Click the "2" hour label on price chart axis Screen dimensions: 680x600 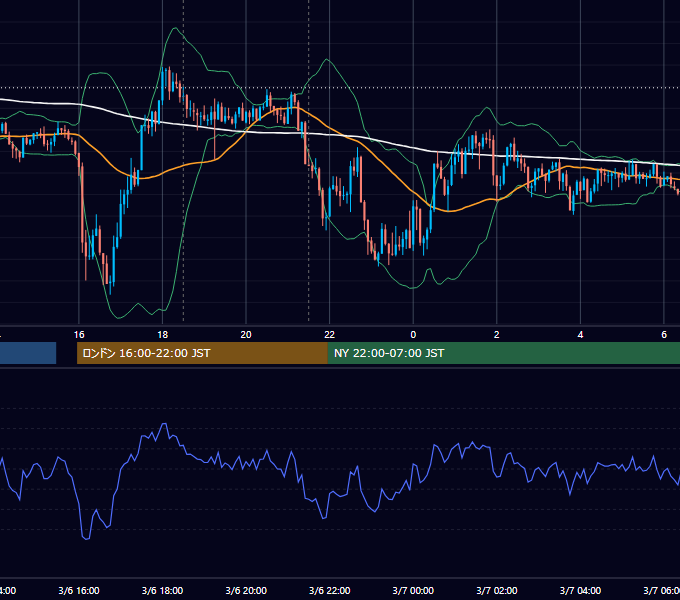(x=497, y=335)
